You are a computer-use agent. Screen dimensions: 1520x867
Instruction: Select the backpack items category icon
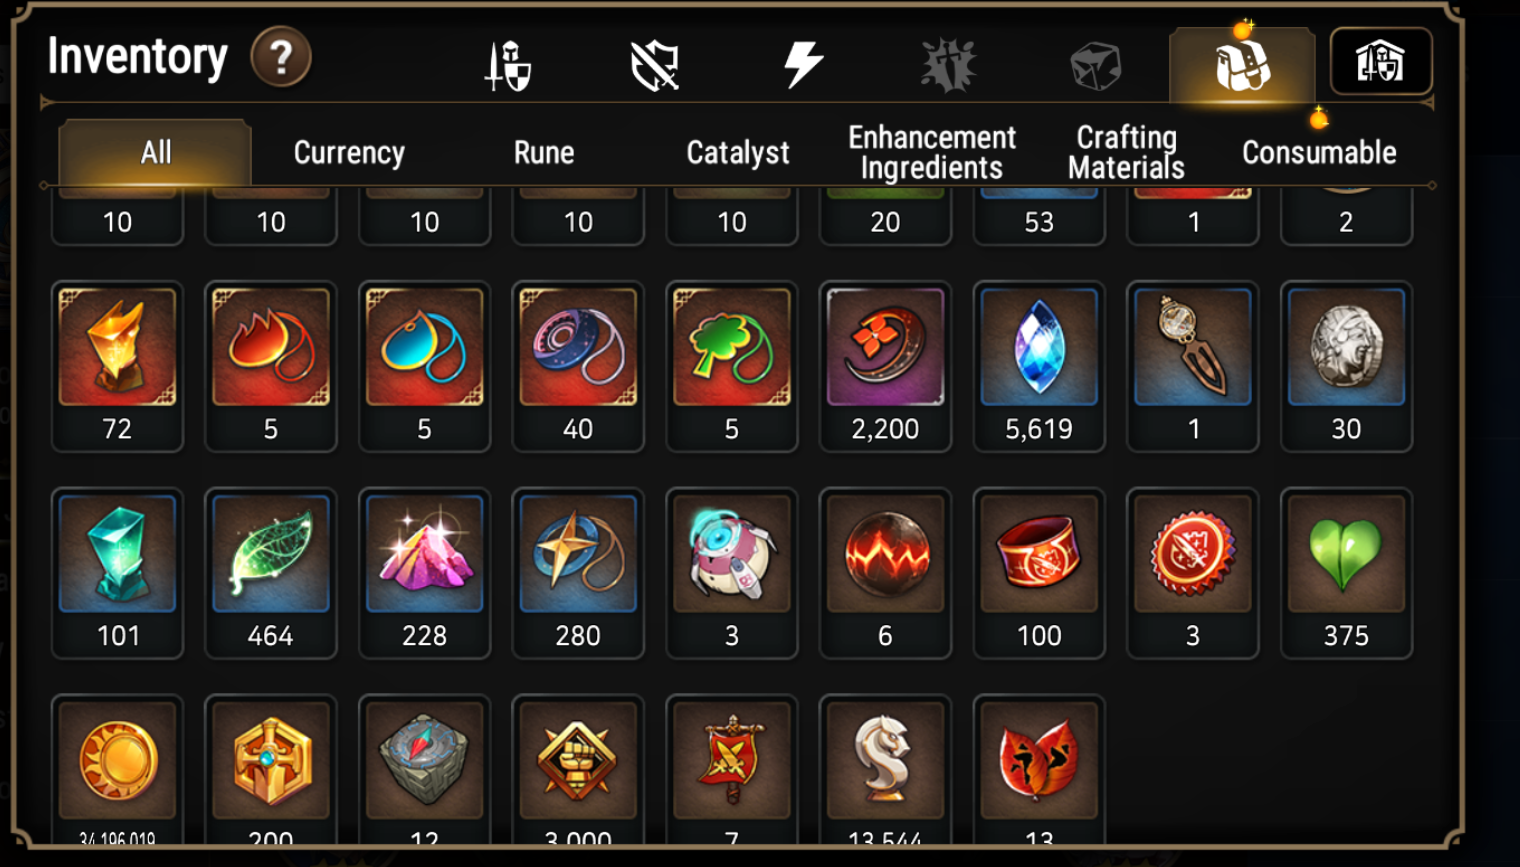click(x=1242, y=65)
